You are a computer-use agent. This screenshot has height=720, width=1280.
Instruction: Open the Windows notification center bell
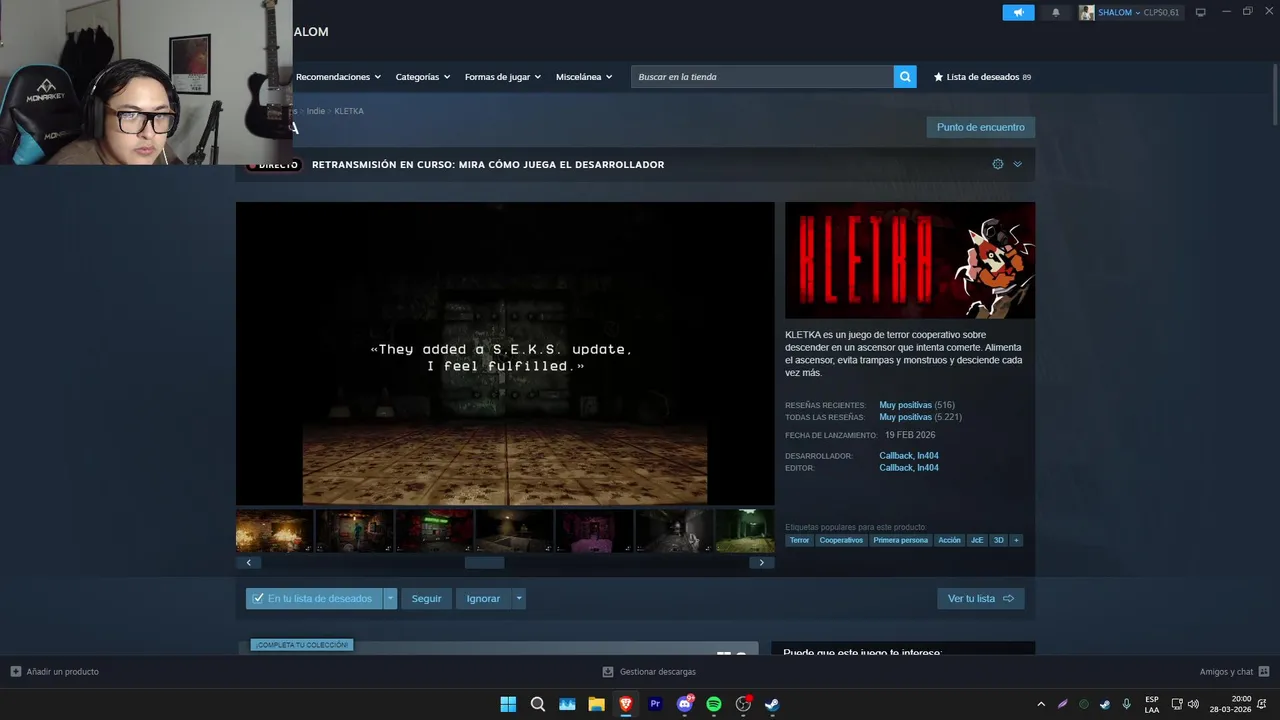[1264, 704]
